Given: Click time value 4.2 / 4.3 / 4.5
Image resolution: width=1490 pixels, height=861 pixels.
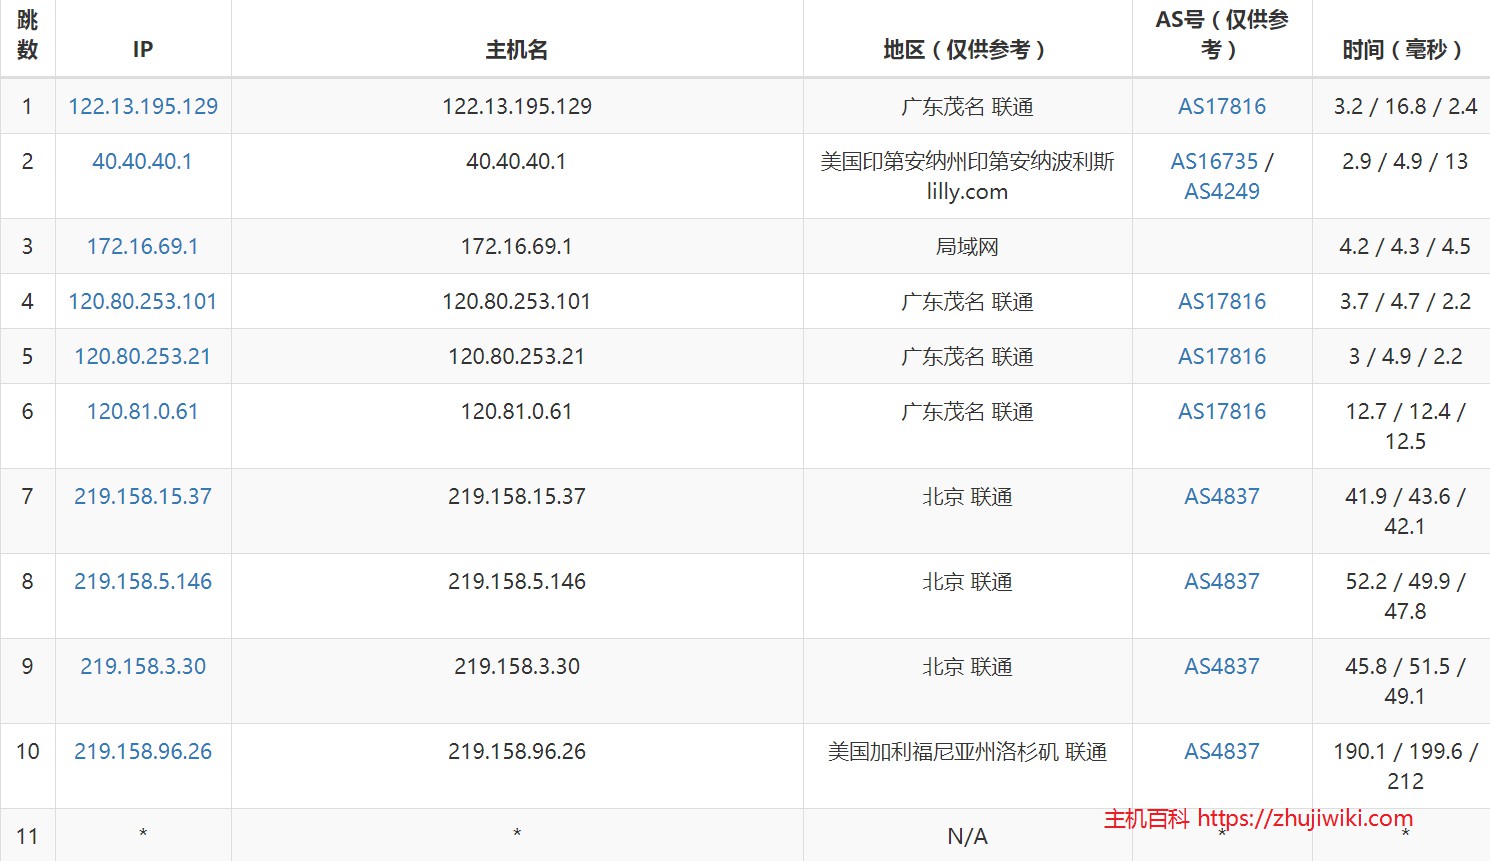Looking at the screenshot, I should pos(1405,246).
